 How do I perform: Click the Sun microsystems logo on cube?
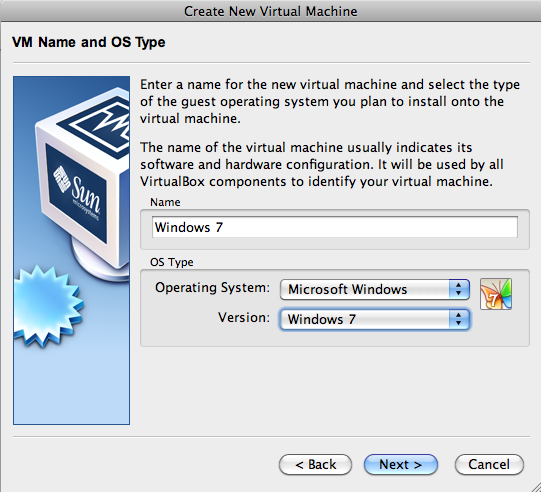tap(77, 194)
